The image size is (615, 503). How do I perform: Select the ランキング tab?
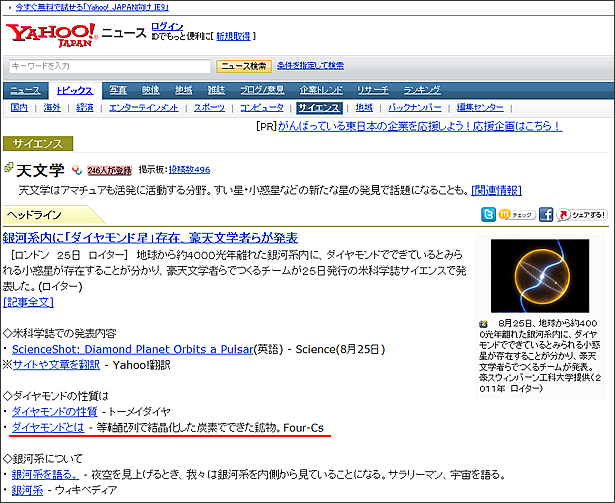(x=422, y=90)
